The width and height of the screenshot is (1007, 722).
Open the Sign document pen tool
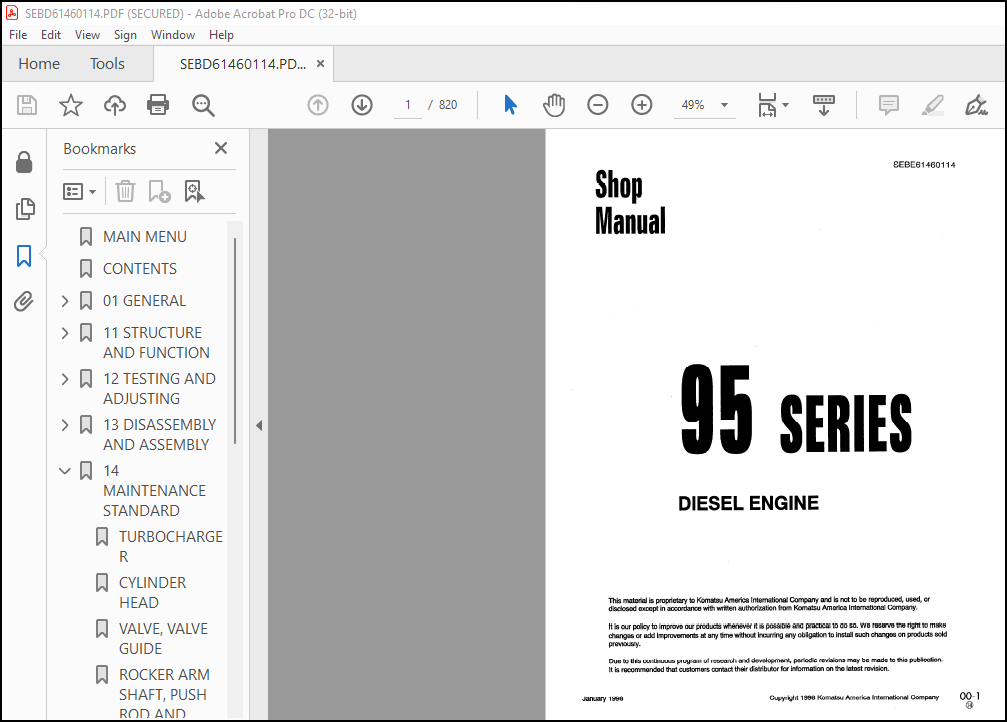pos(976,105)
